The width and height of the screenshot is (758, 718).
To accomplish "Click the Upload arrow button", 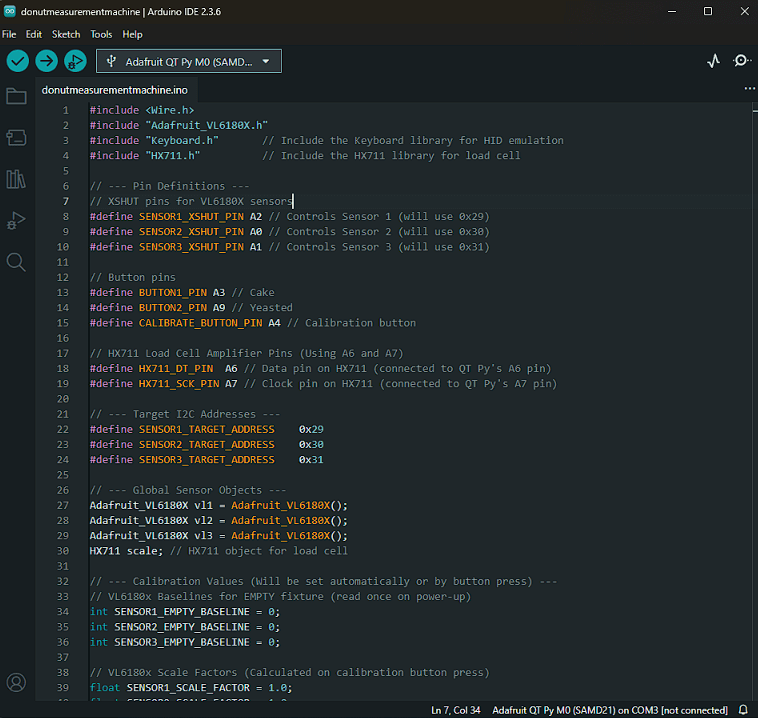I will (x=47, y=61).
